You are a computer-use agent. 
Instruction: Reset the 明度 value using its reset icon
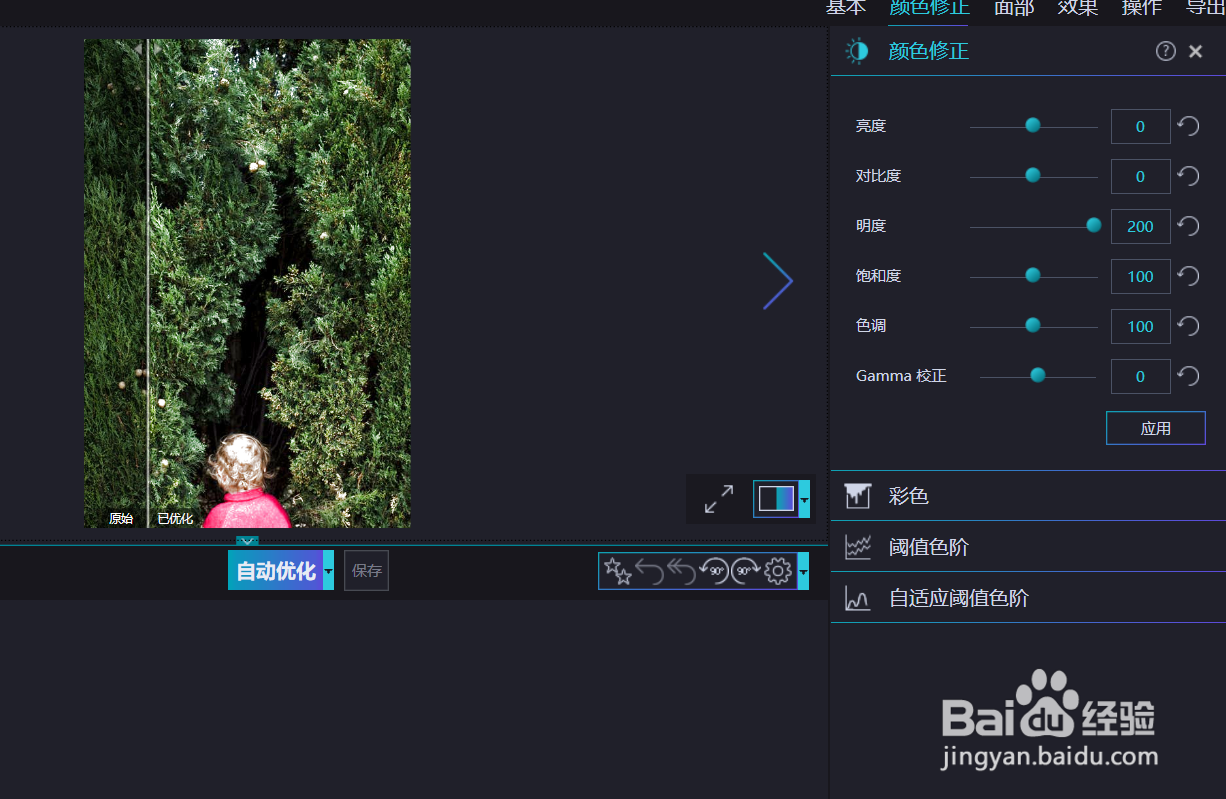[x=1188, y=225]
